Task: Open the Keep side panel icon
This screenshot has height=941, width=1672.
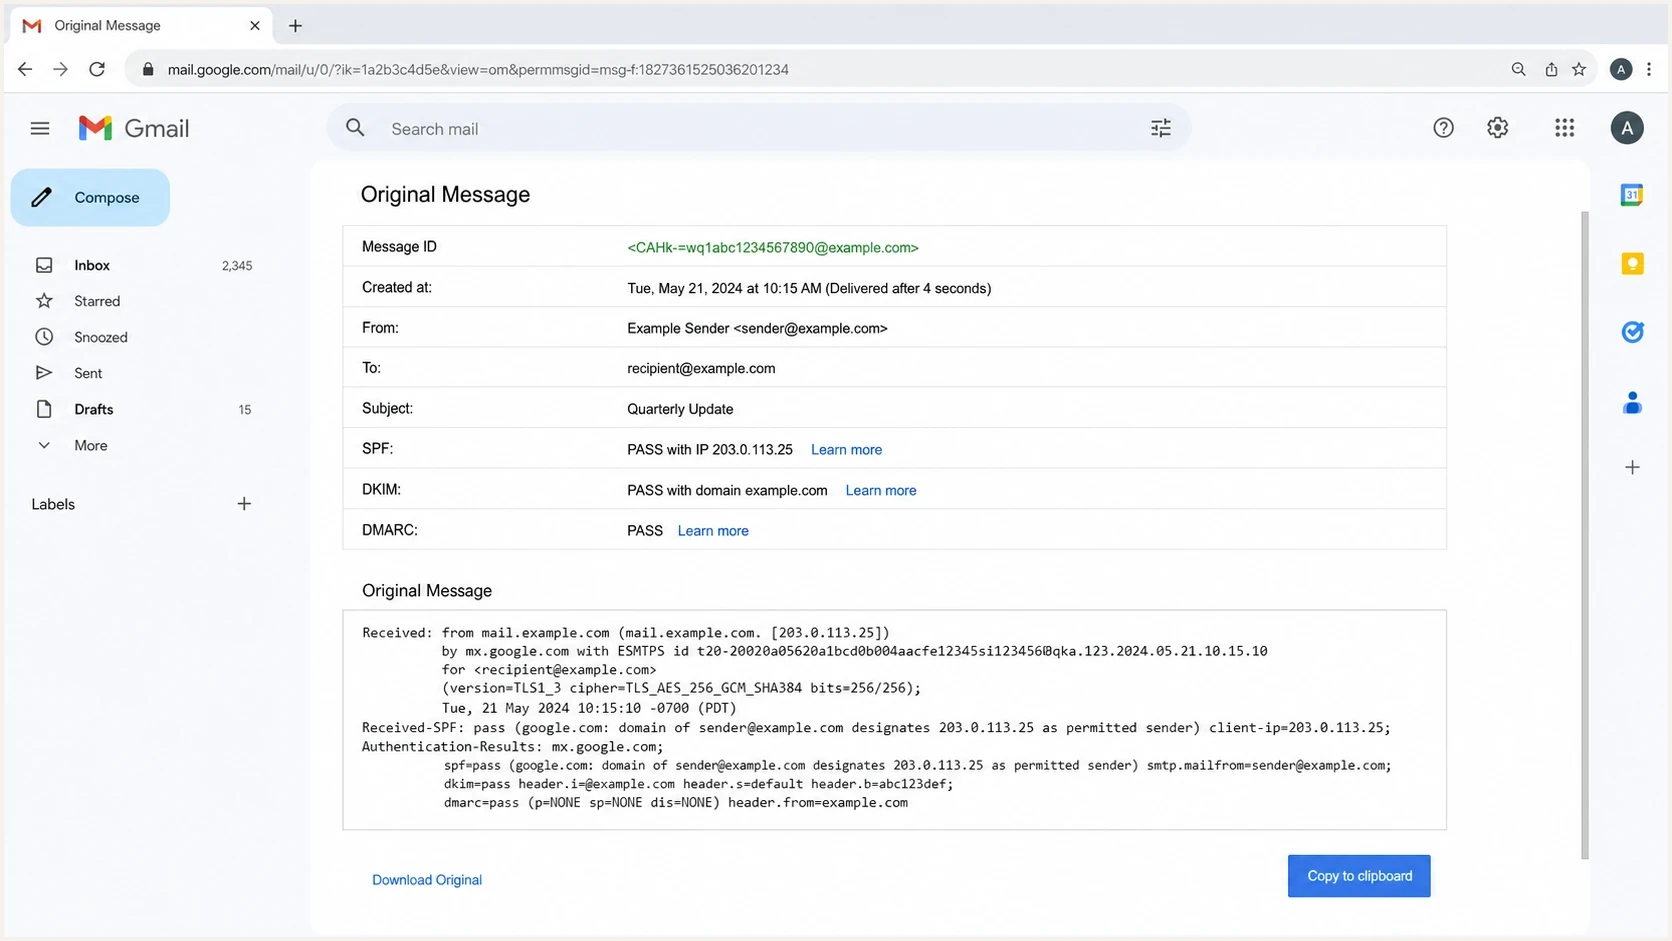Action: point(1632,264)
